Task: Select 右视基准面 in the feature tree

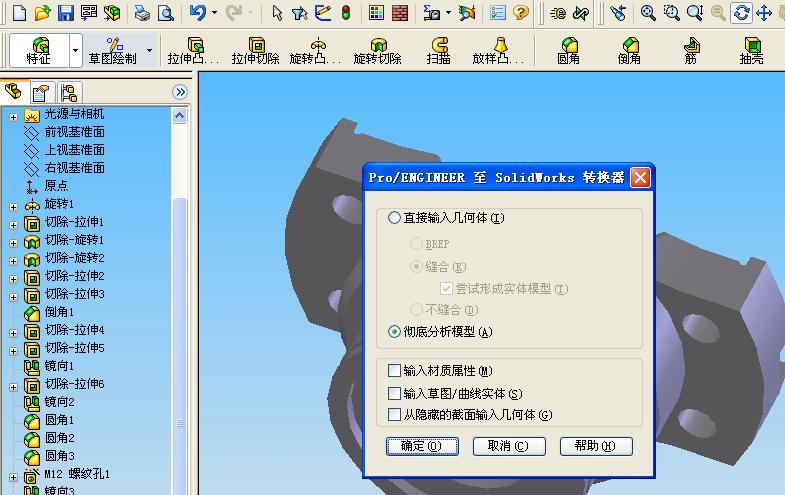Action: [x=74, y=168]
